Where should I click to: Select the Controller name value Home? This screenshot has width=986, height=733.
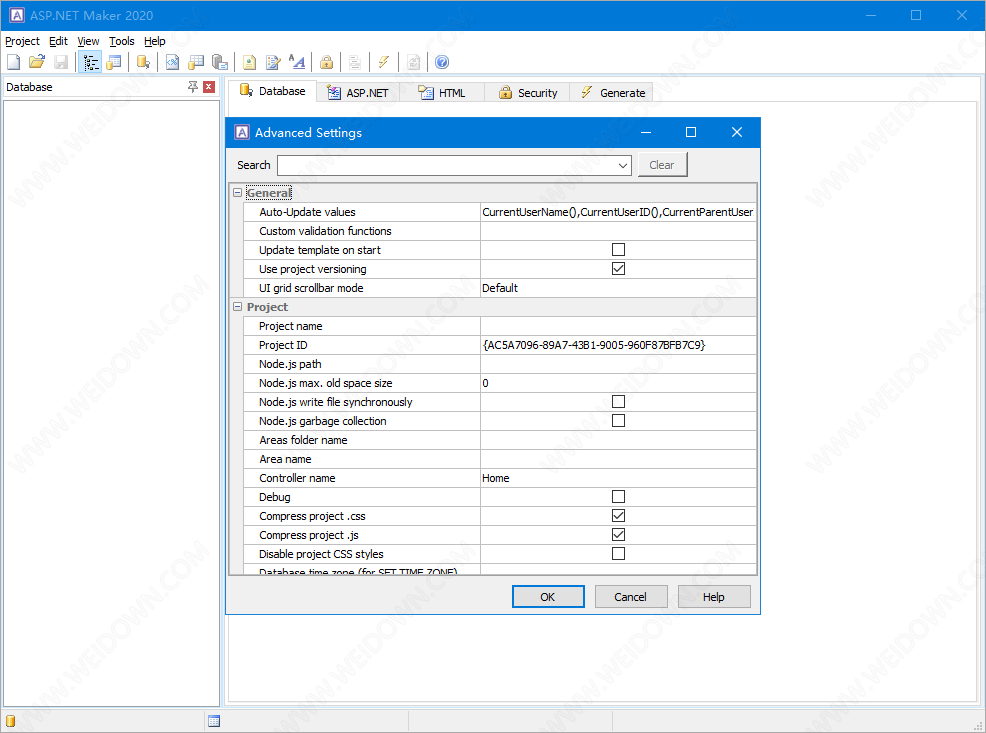[x=618, y=478]
